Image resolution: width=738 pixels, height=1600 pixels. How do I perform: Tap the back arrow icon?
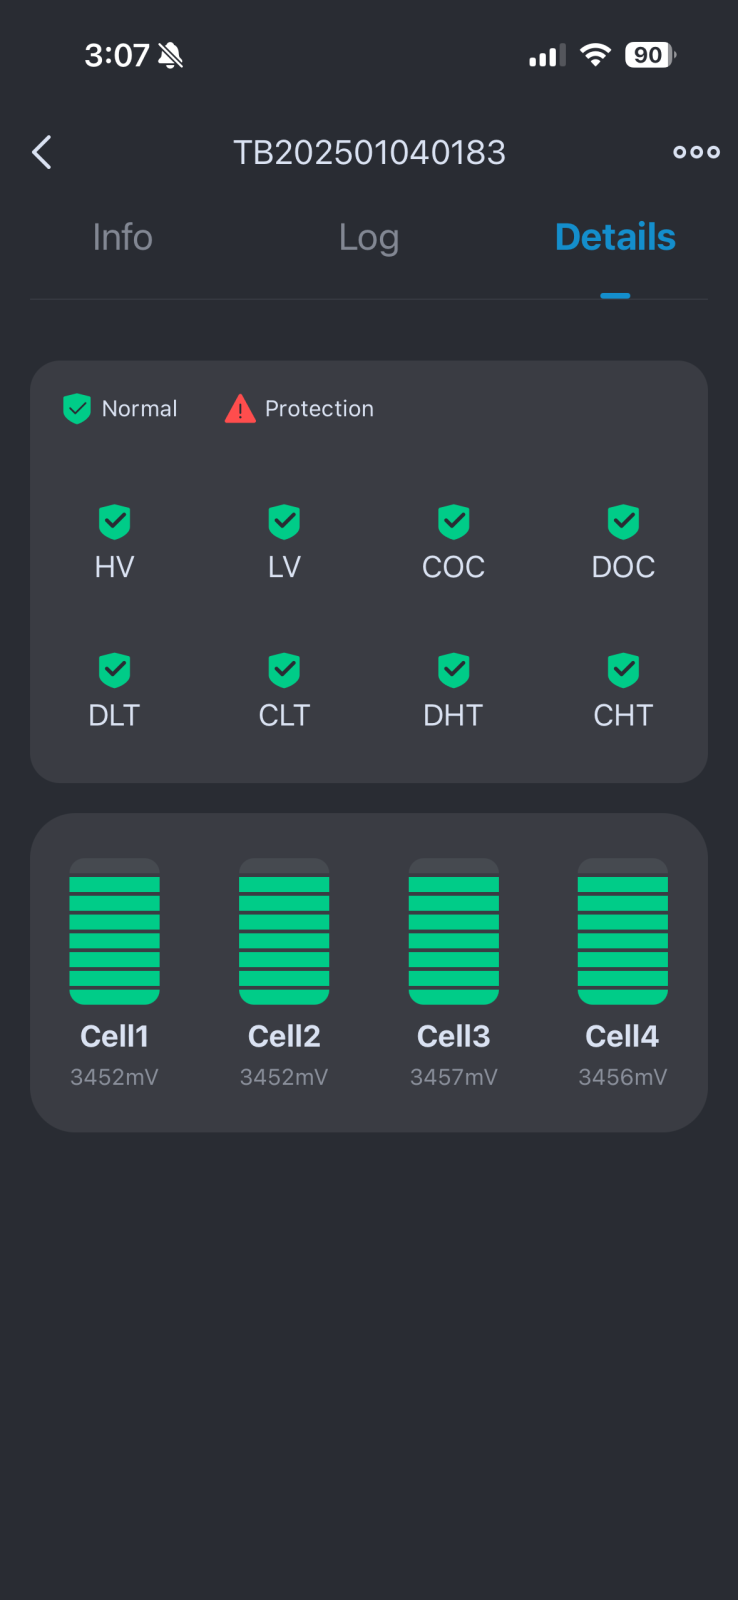pos(42,153)
